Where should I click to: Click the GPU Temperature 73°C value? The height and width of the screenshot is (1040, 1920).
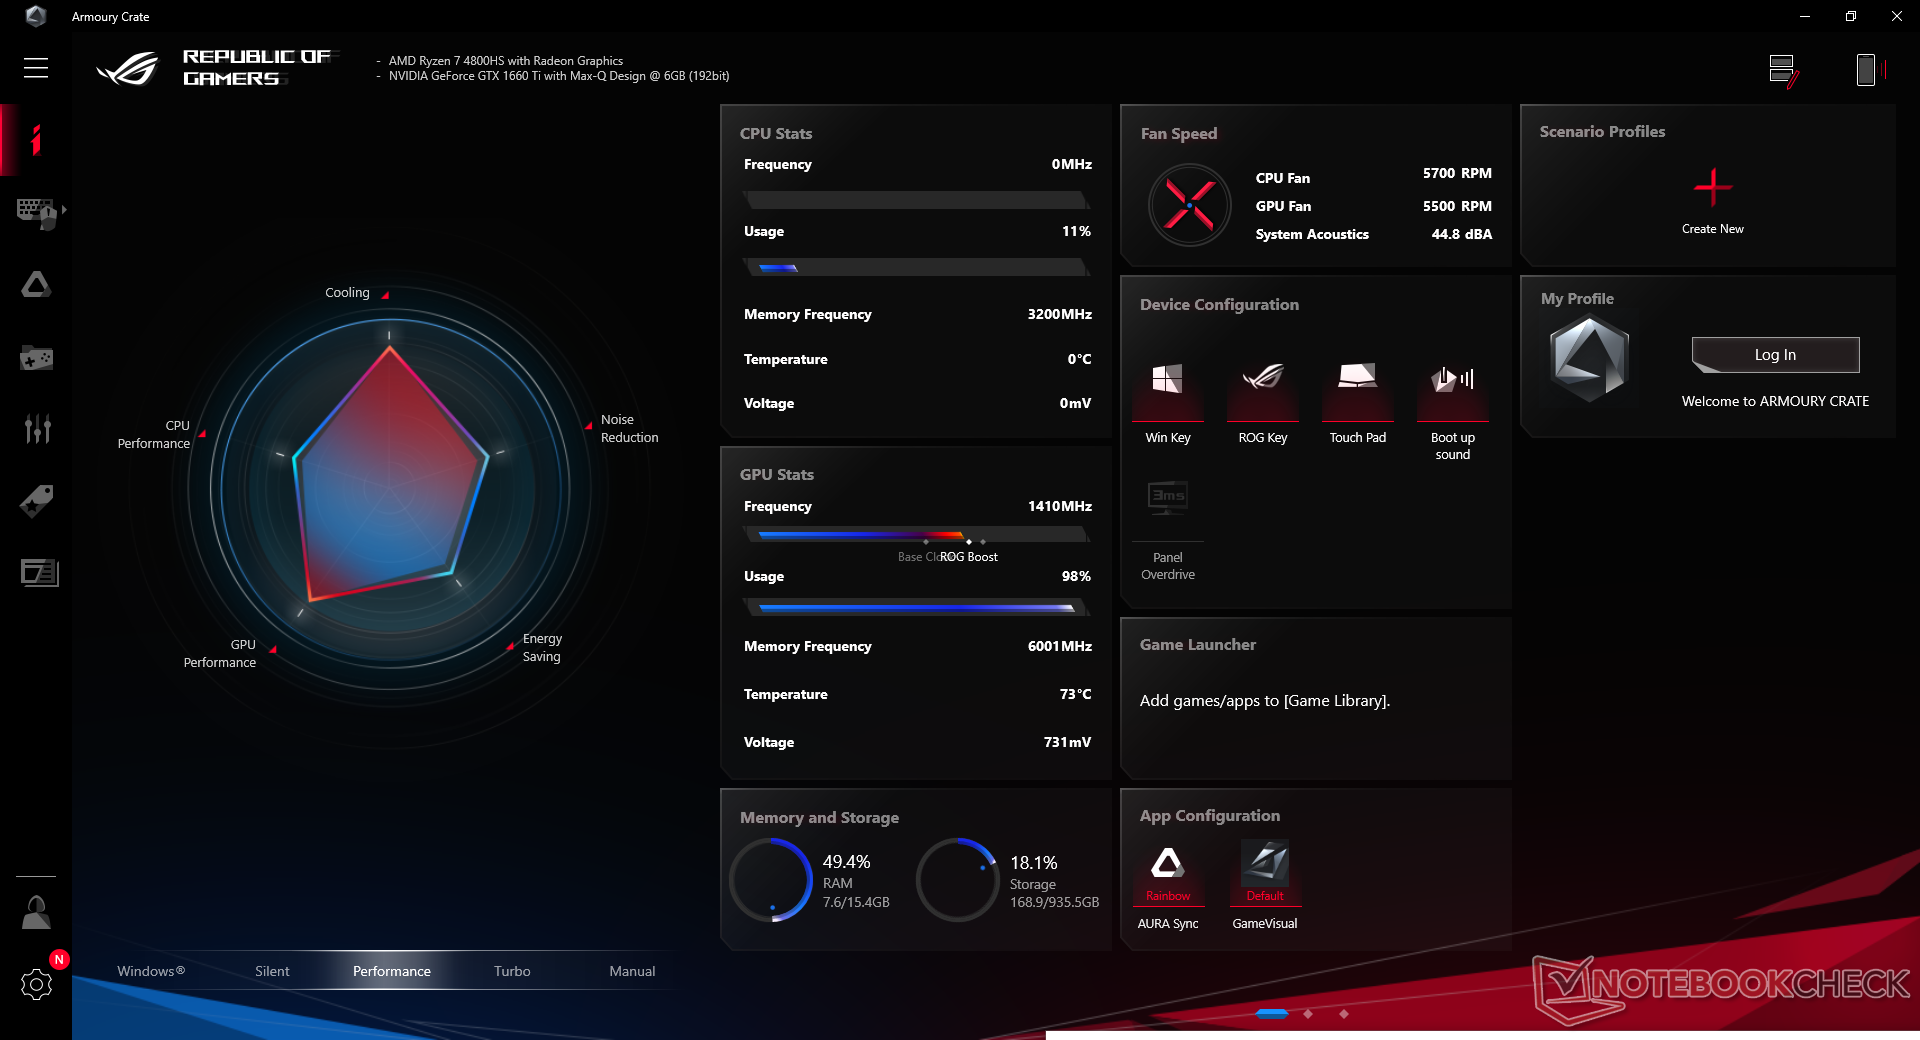pyautogui.click(x=1076, y=694)
